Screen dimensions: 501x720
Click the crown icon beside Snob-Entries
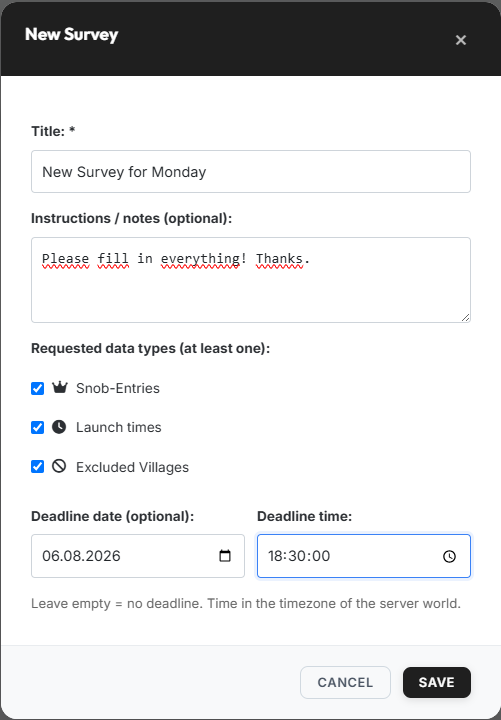59,388
